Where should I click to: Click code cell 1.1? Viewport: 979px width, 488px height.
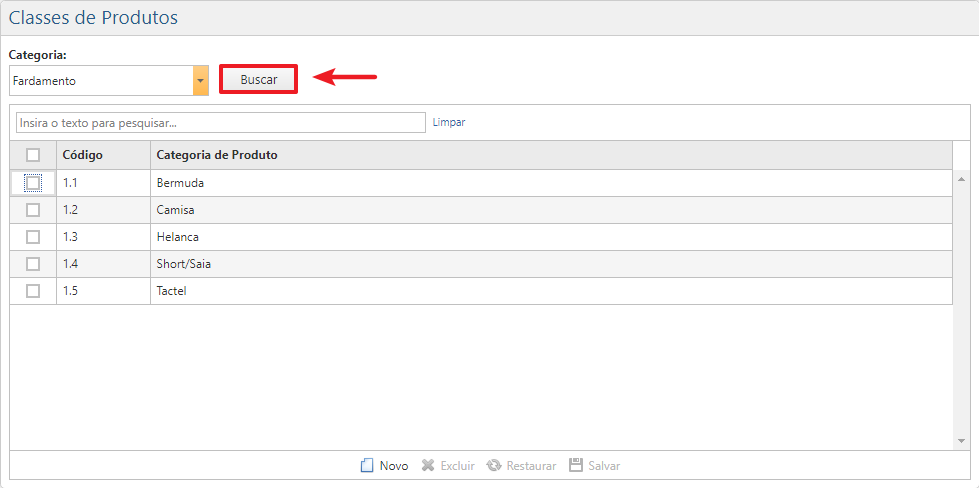click(x=104, y=183)
